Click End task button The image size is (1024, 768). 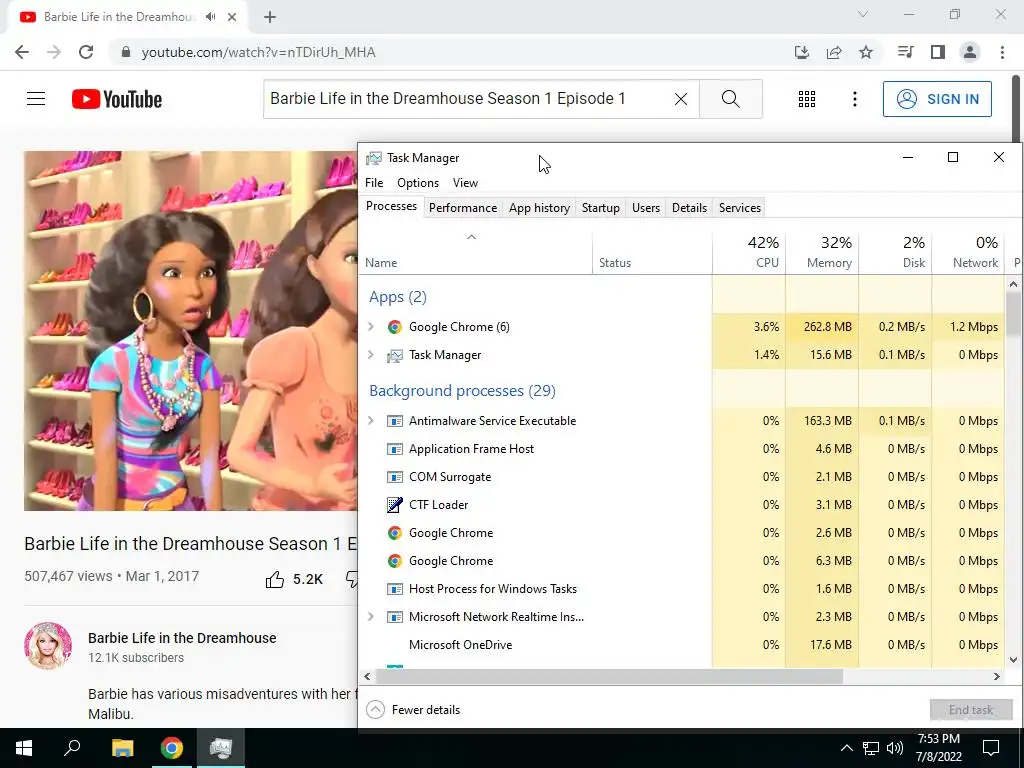tap(971, 710)
